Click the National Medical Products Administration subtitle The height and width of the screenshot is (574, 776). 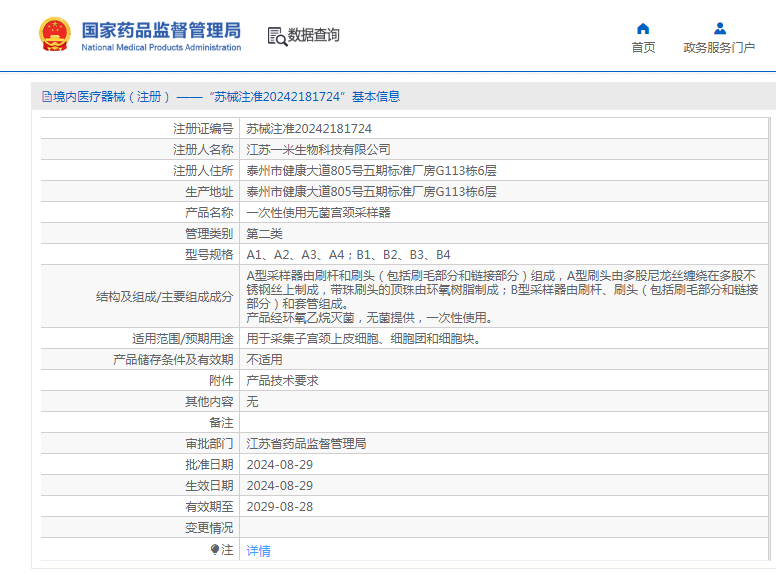pyautogui.click(x=161, y=48)
